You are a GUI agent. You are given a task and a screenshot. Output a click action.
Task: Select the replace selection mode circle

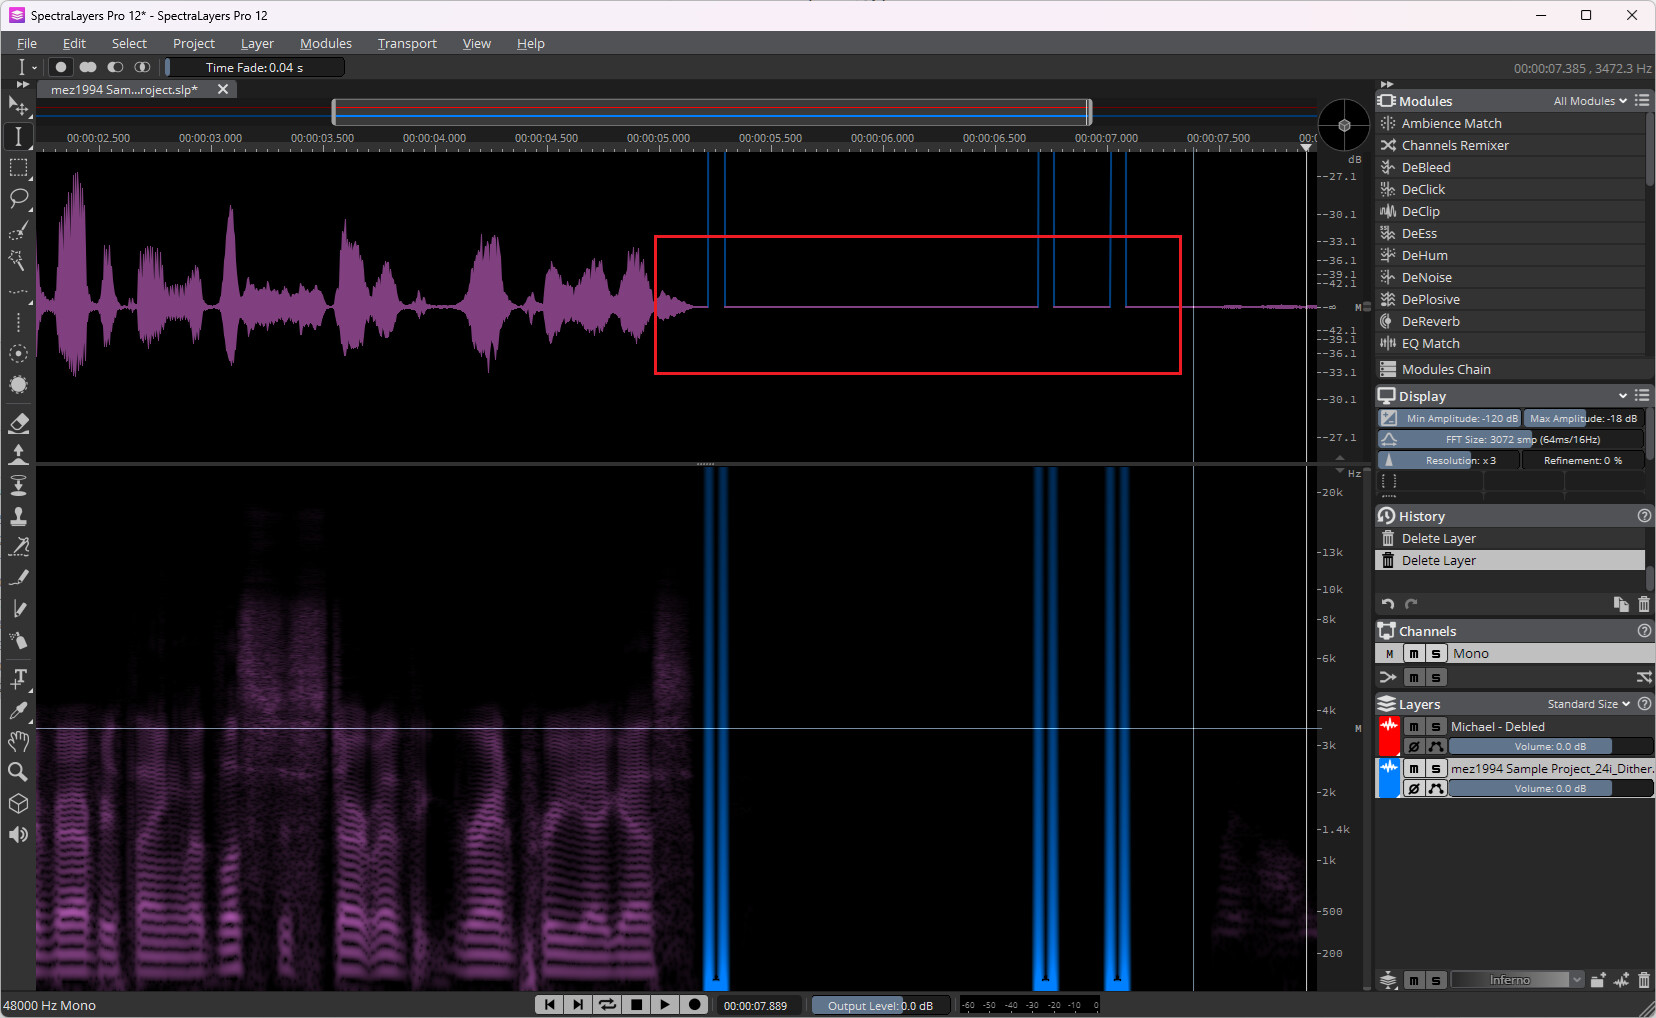point(61,67)
